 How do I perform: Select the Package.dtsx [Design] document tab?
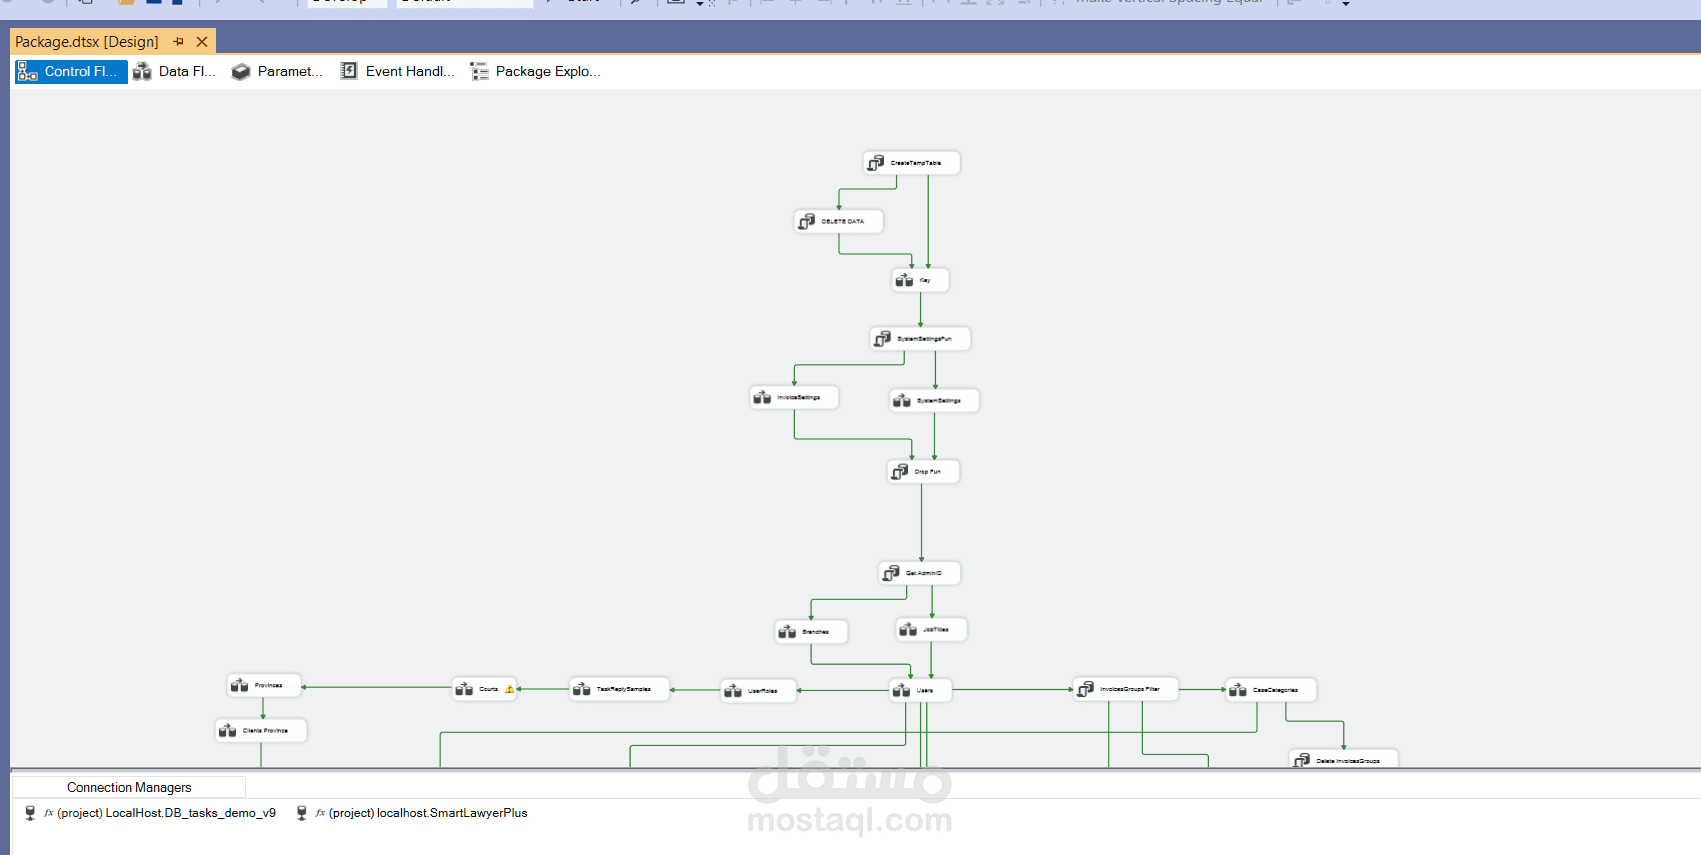pyautogui.click(x=87, y=42)
